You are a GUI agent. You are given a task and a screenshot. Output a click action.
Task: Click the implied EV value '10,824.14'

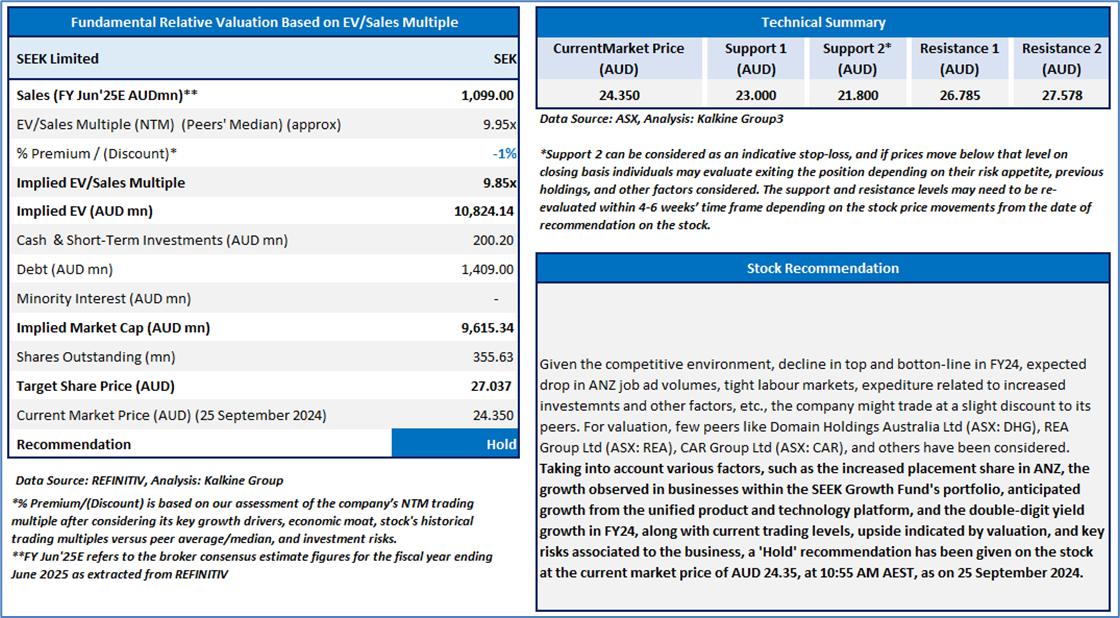pos(486,211)
